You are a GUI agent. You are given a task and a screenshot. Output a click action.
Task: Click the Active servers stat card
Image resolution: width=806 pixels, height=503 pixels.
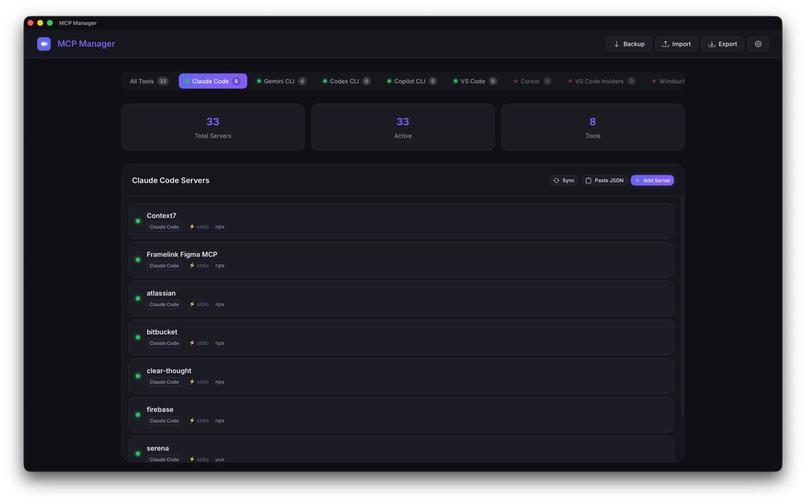pyautogui.click(x=403, y=127)
